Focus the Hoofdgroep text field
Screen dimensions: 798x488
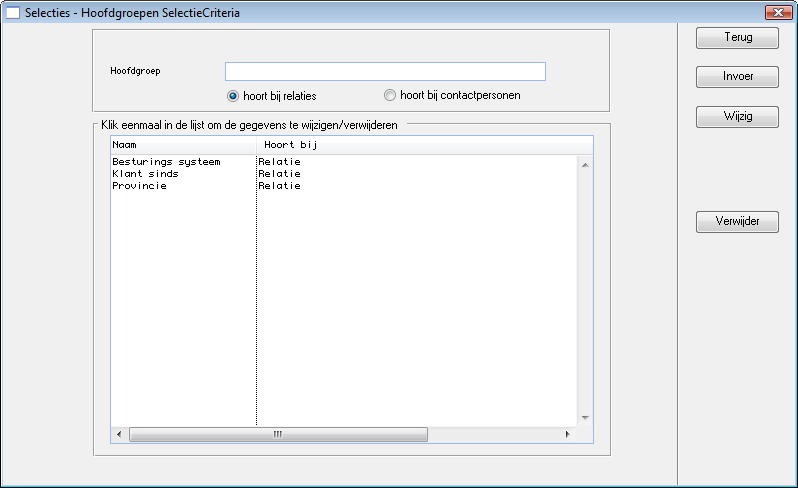click(x=385, y=71)
